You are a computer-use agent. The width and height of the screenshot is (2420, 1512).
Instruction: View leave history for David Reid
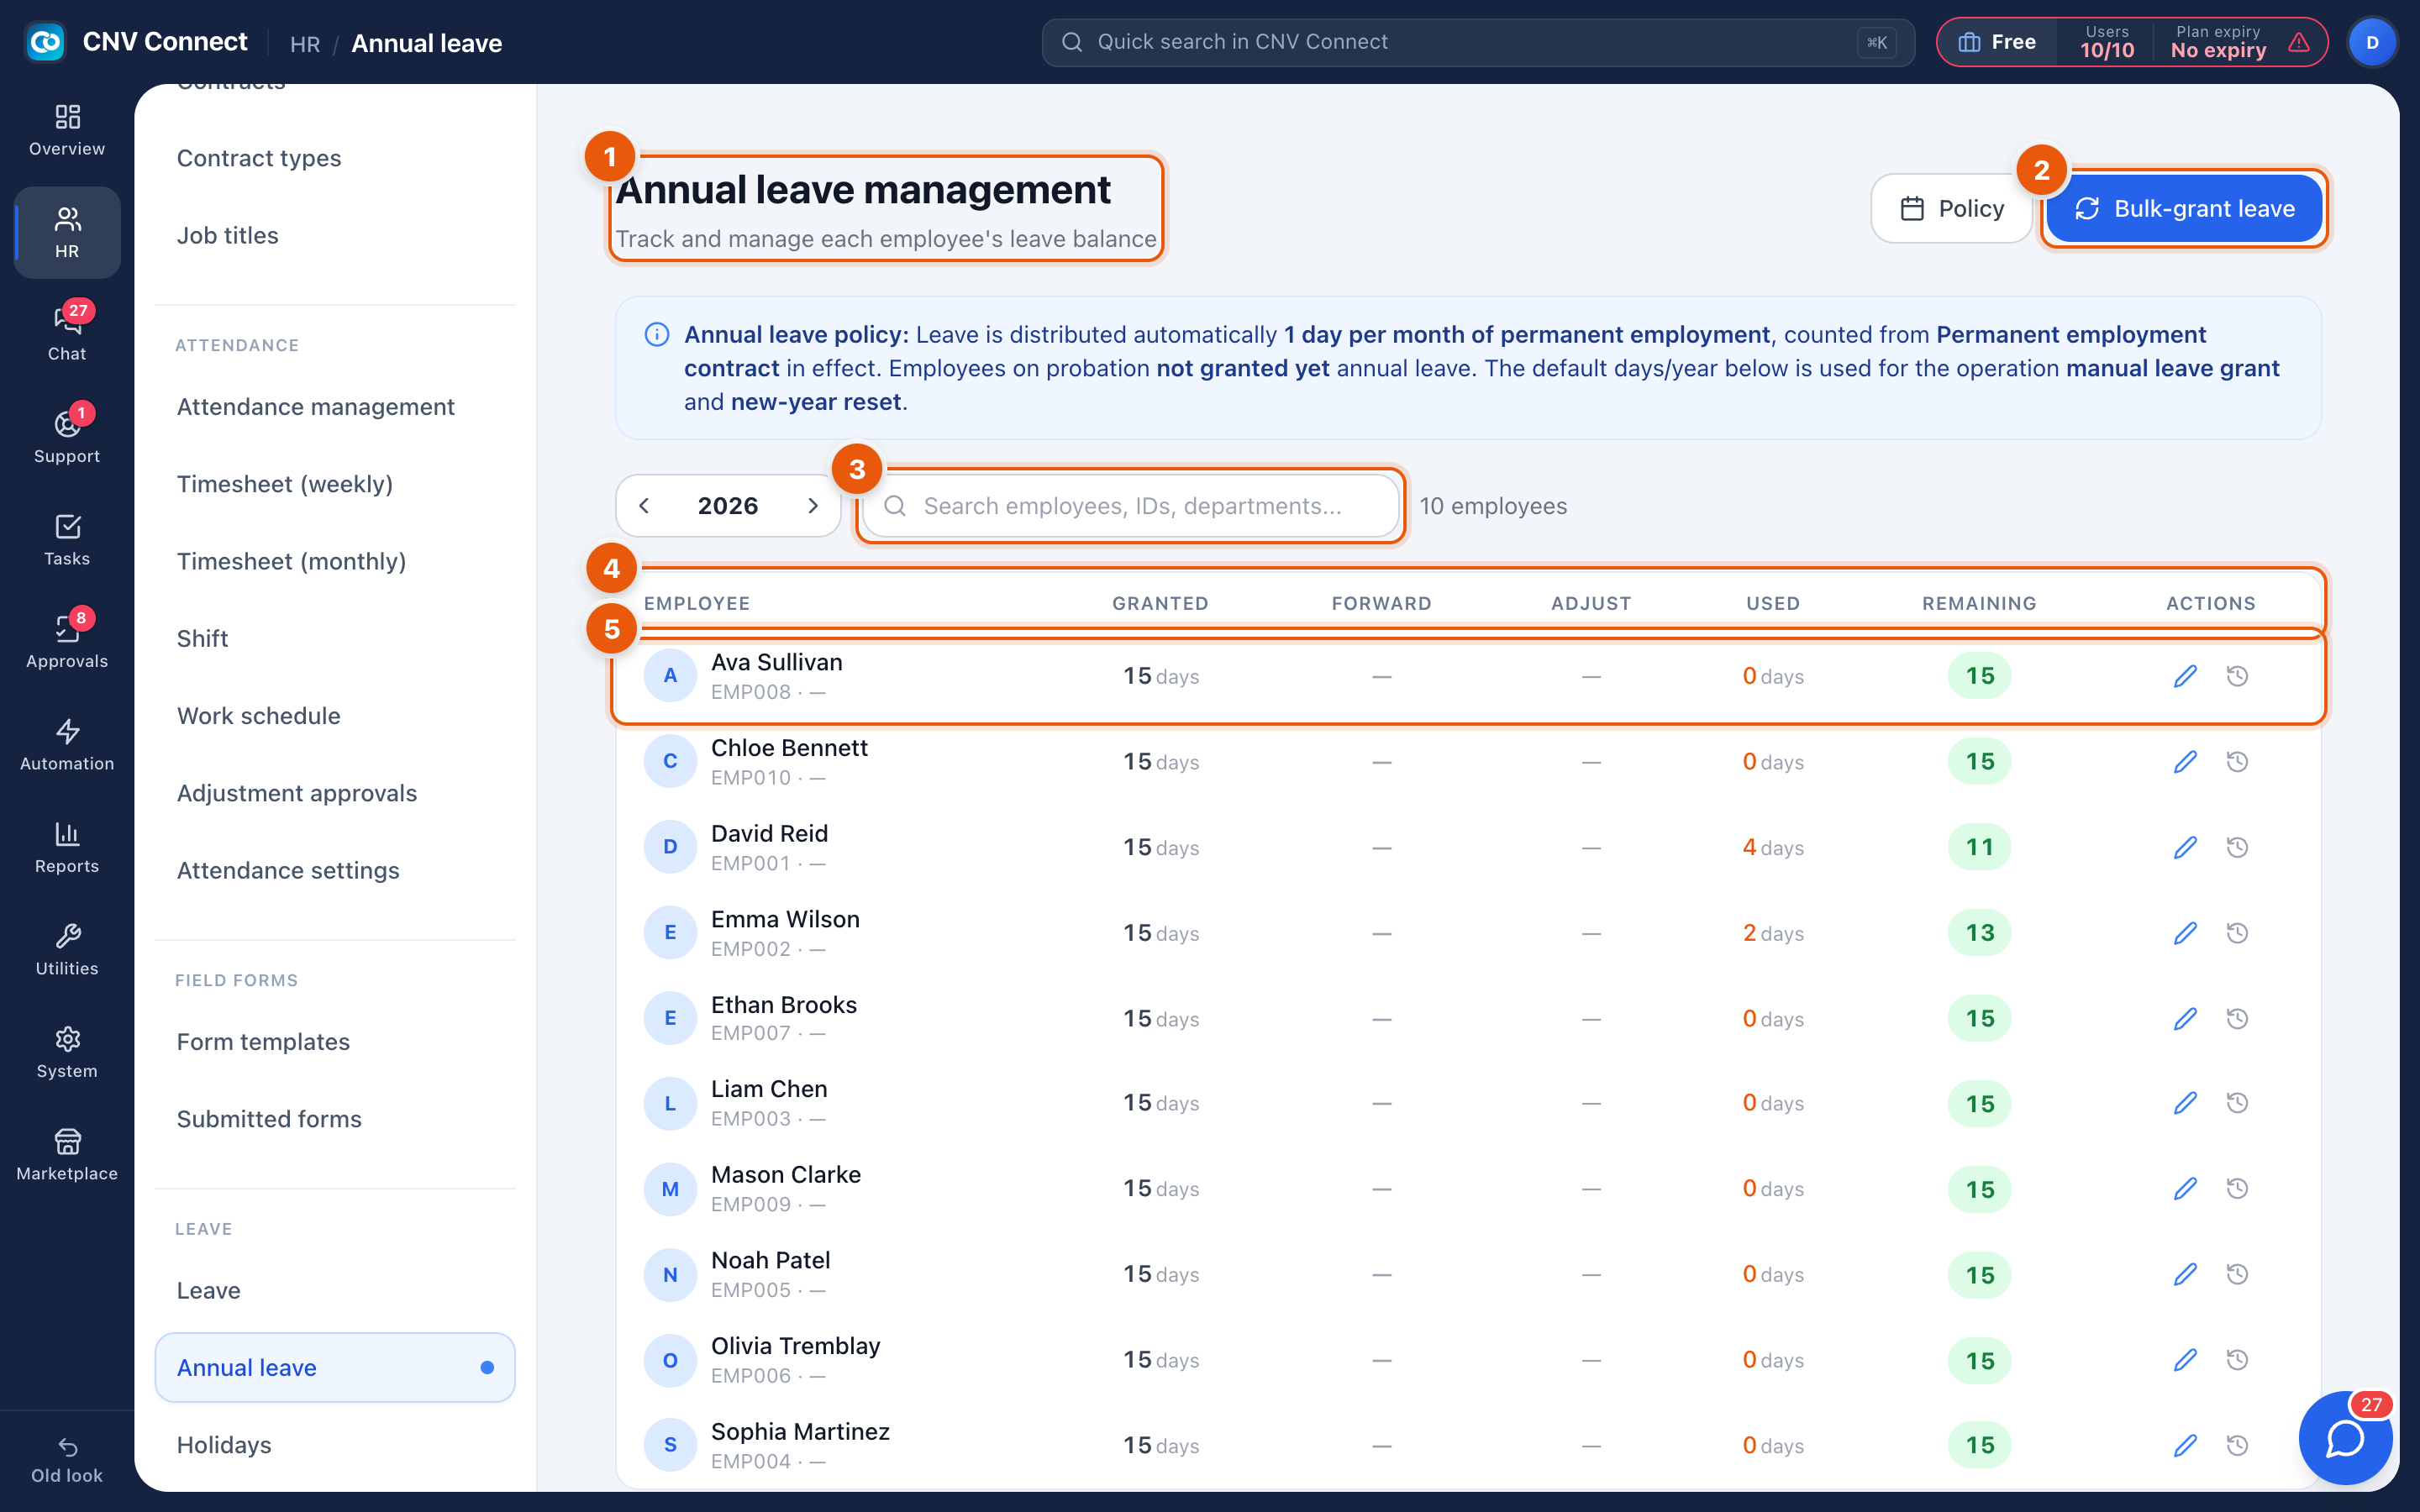pyautogui.click(x=2238, y=847)
